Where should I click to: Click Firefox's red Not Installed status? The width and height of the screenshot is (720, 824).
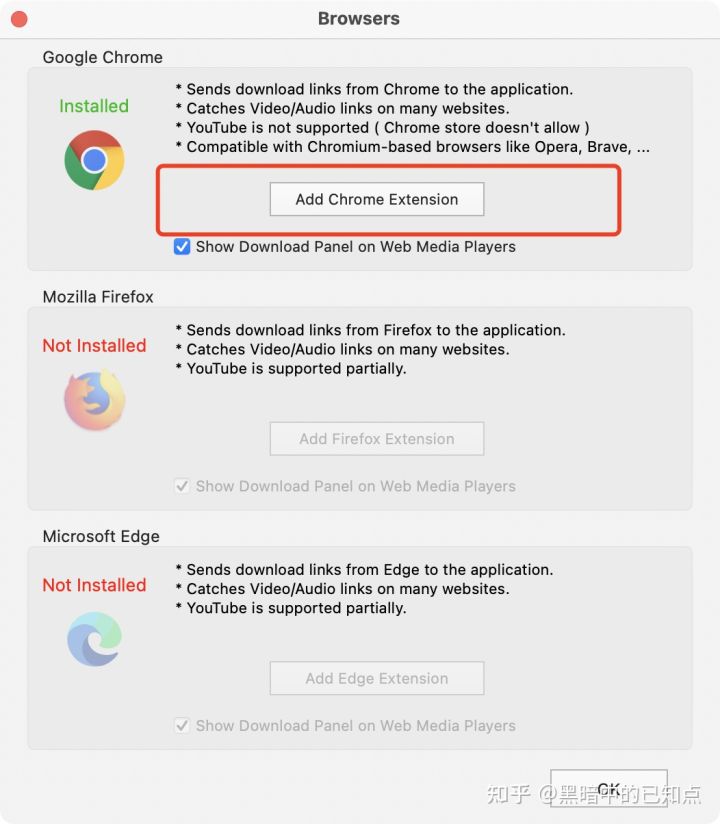[x=95, y=346]
